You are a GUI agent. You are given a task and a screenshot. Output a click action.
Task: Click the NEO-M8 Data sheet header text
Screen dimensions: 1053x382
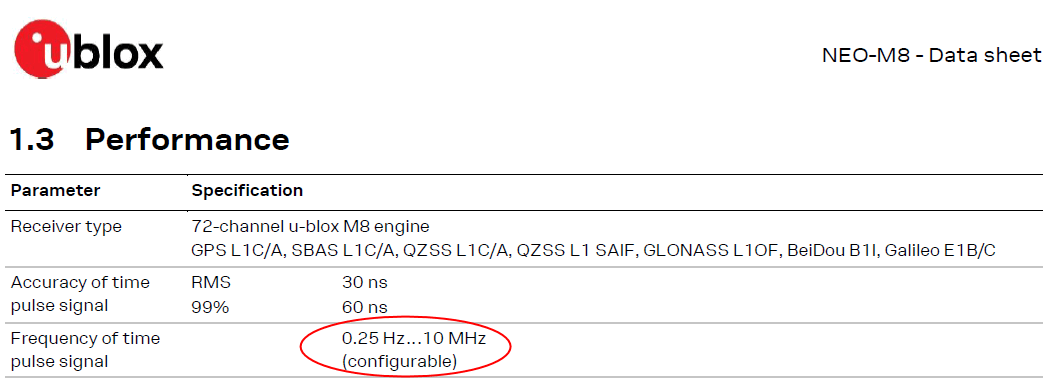(x=931, y=55)
